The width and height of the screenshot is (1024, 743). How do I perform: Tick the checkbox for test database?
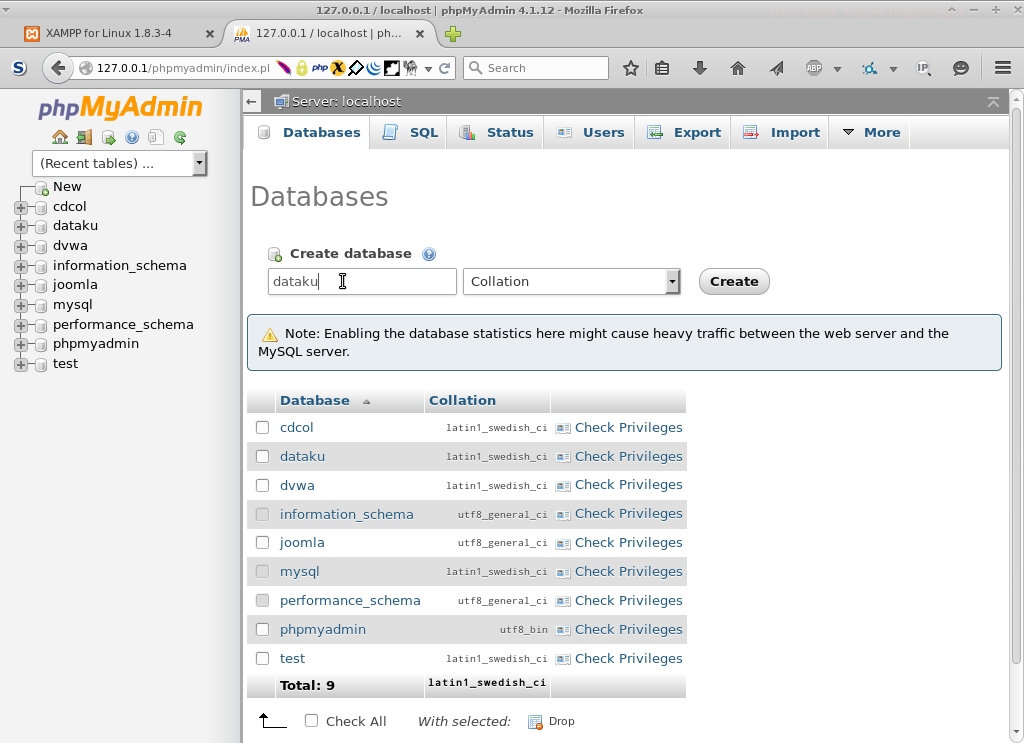pyautogui.click(x=263, y=658)
